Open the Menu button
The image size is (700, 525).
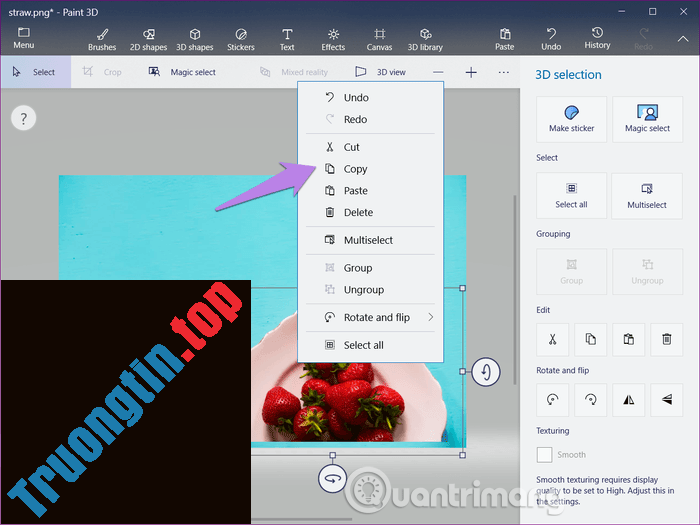click(24, 38)
